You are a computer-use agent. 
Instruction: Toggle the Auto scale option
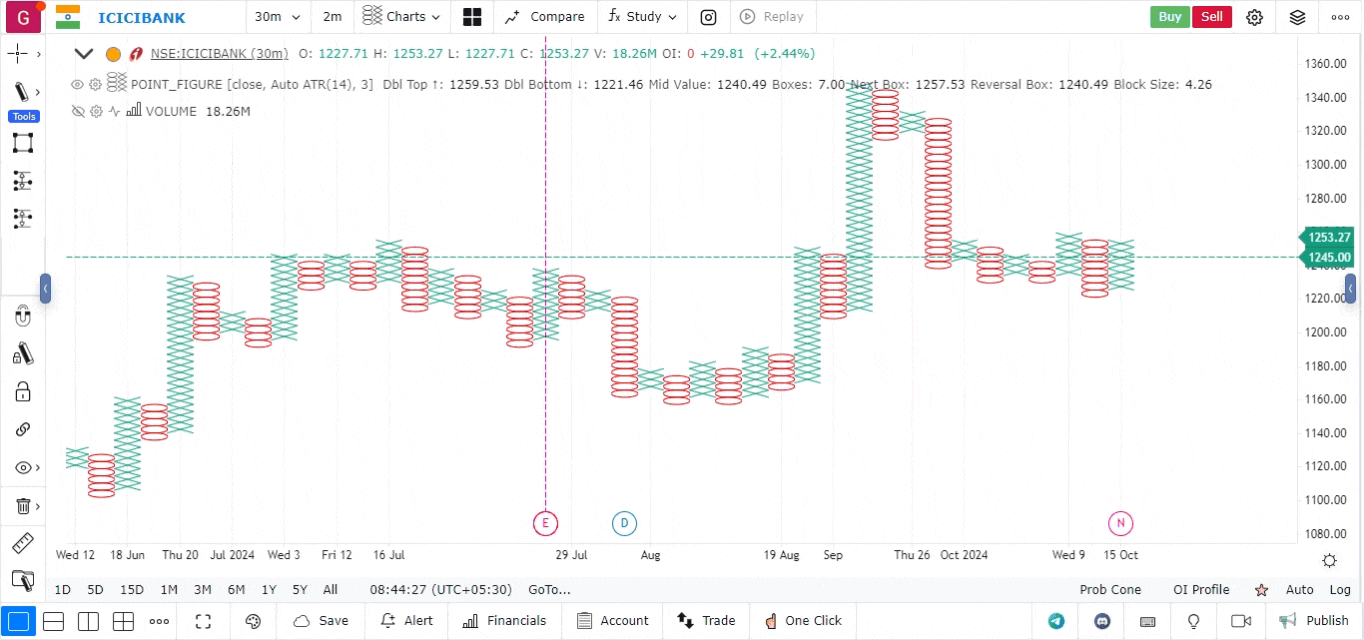click(1299, 590)
